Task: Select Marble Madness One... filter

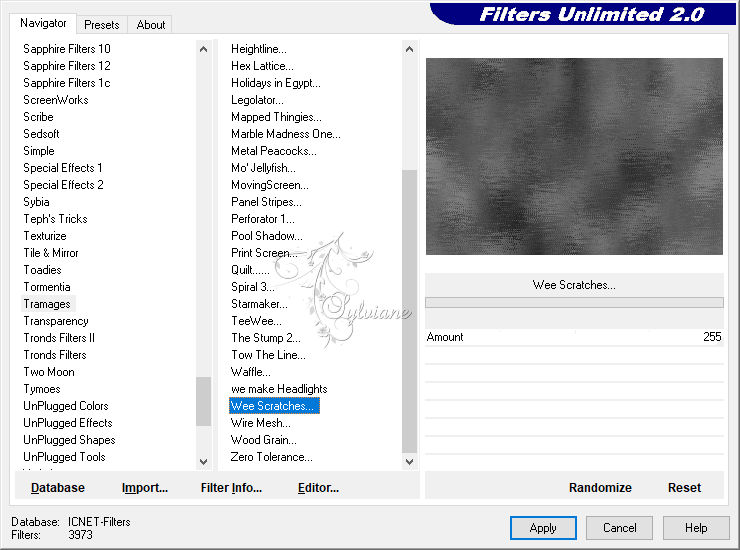Action: coord(286,134)
